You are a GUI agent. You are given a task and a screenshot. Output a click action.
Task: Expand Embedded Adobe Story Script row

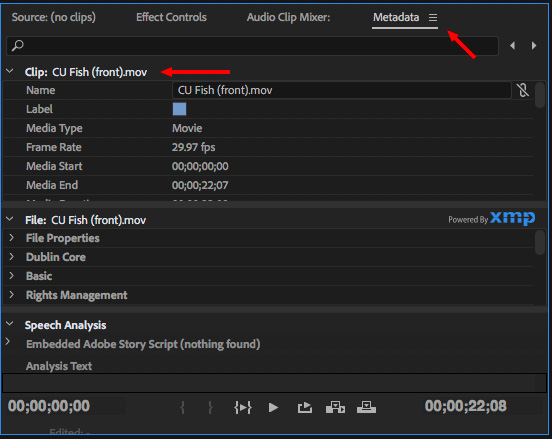click(x=8, y=341)
